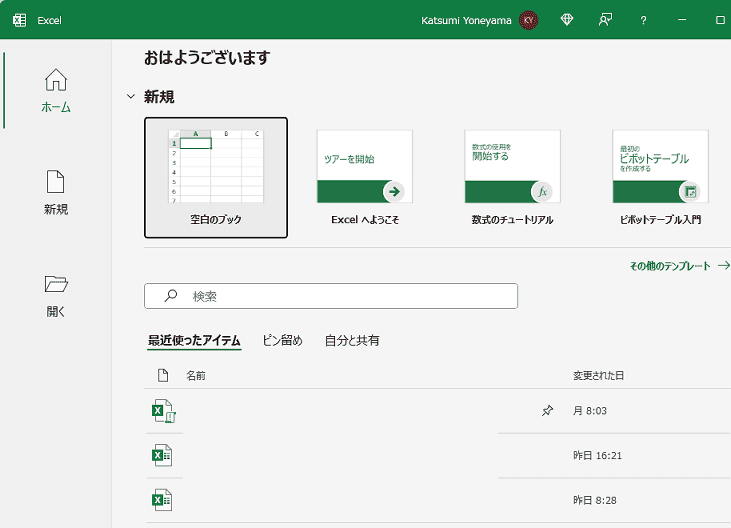Click into the 検索 search field
This screenshot has width=731, height=528.
[331, 296]
